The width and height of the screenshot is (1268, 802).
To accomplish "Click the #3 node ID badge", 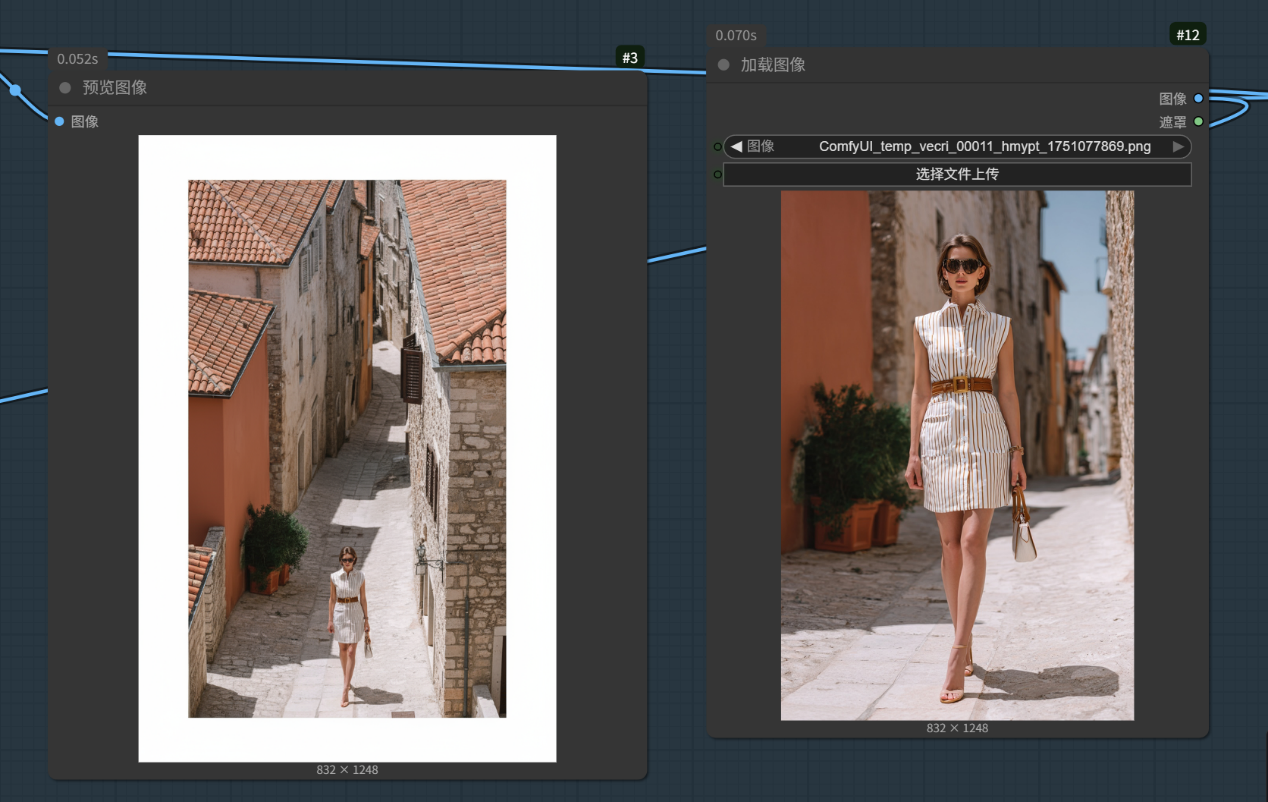I will coord(630,58).
